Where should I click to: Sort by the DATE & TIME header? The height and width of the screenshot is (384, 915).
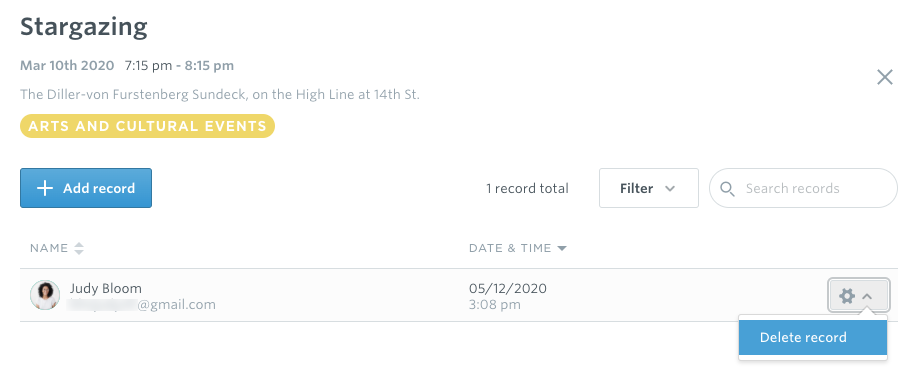pyautogui.click(x=510, y=248)
